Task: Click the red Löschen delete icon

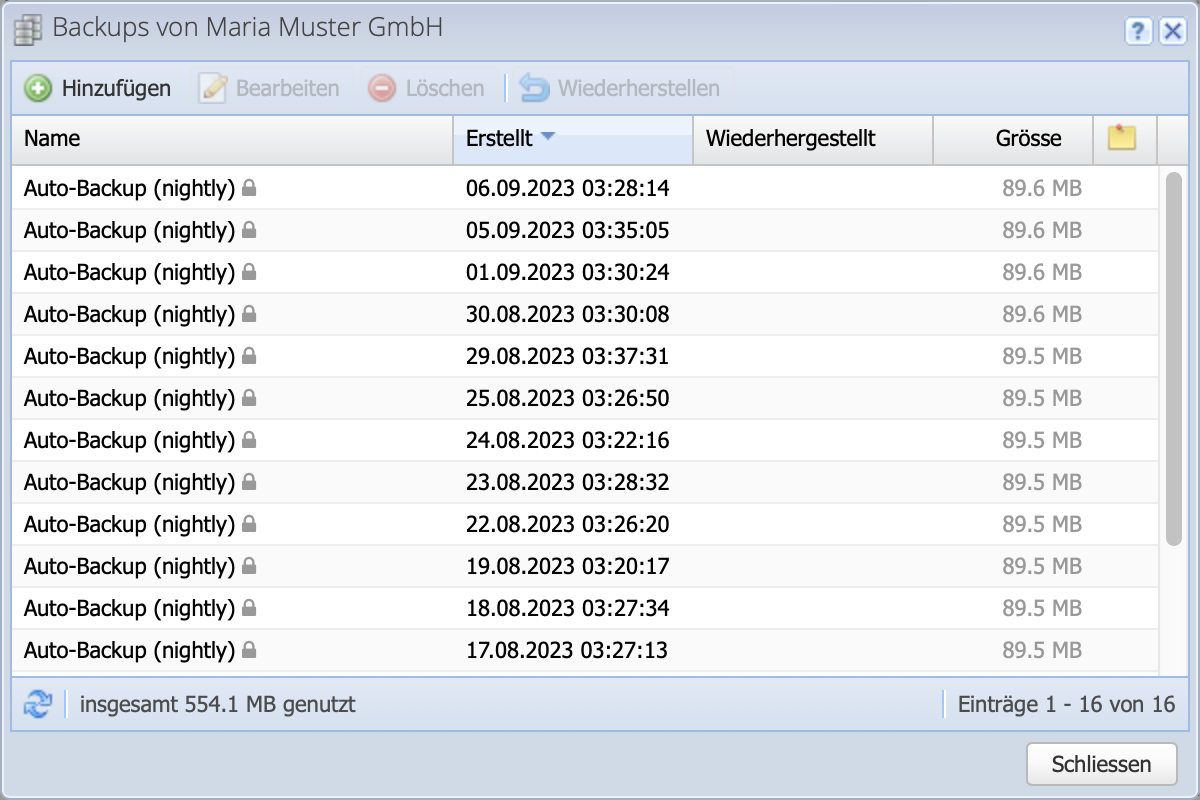Action: click(381, 88)
